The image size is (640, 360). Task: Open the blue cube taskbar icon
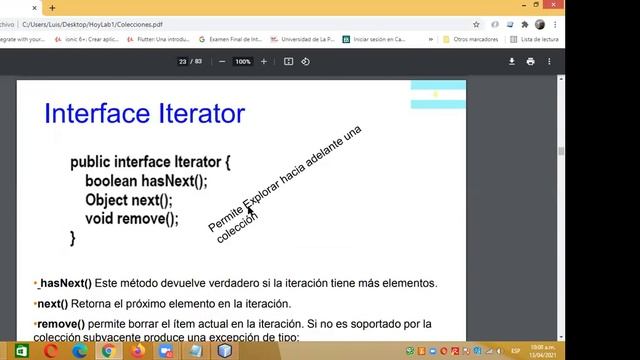[x=224, y=351]
